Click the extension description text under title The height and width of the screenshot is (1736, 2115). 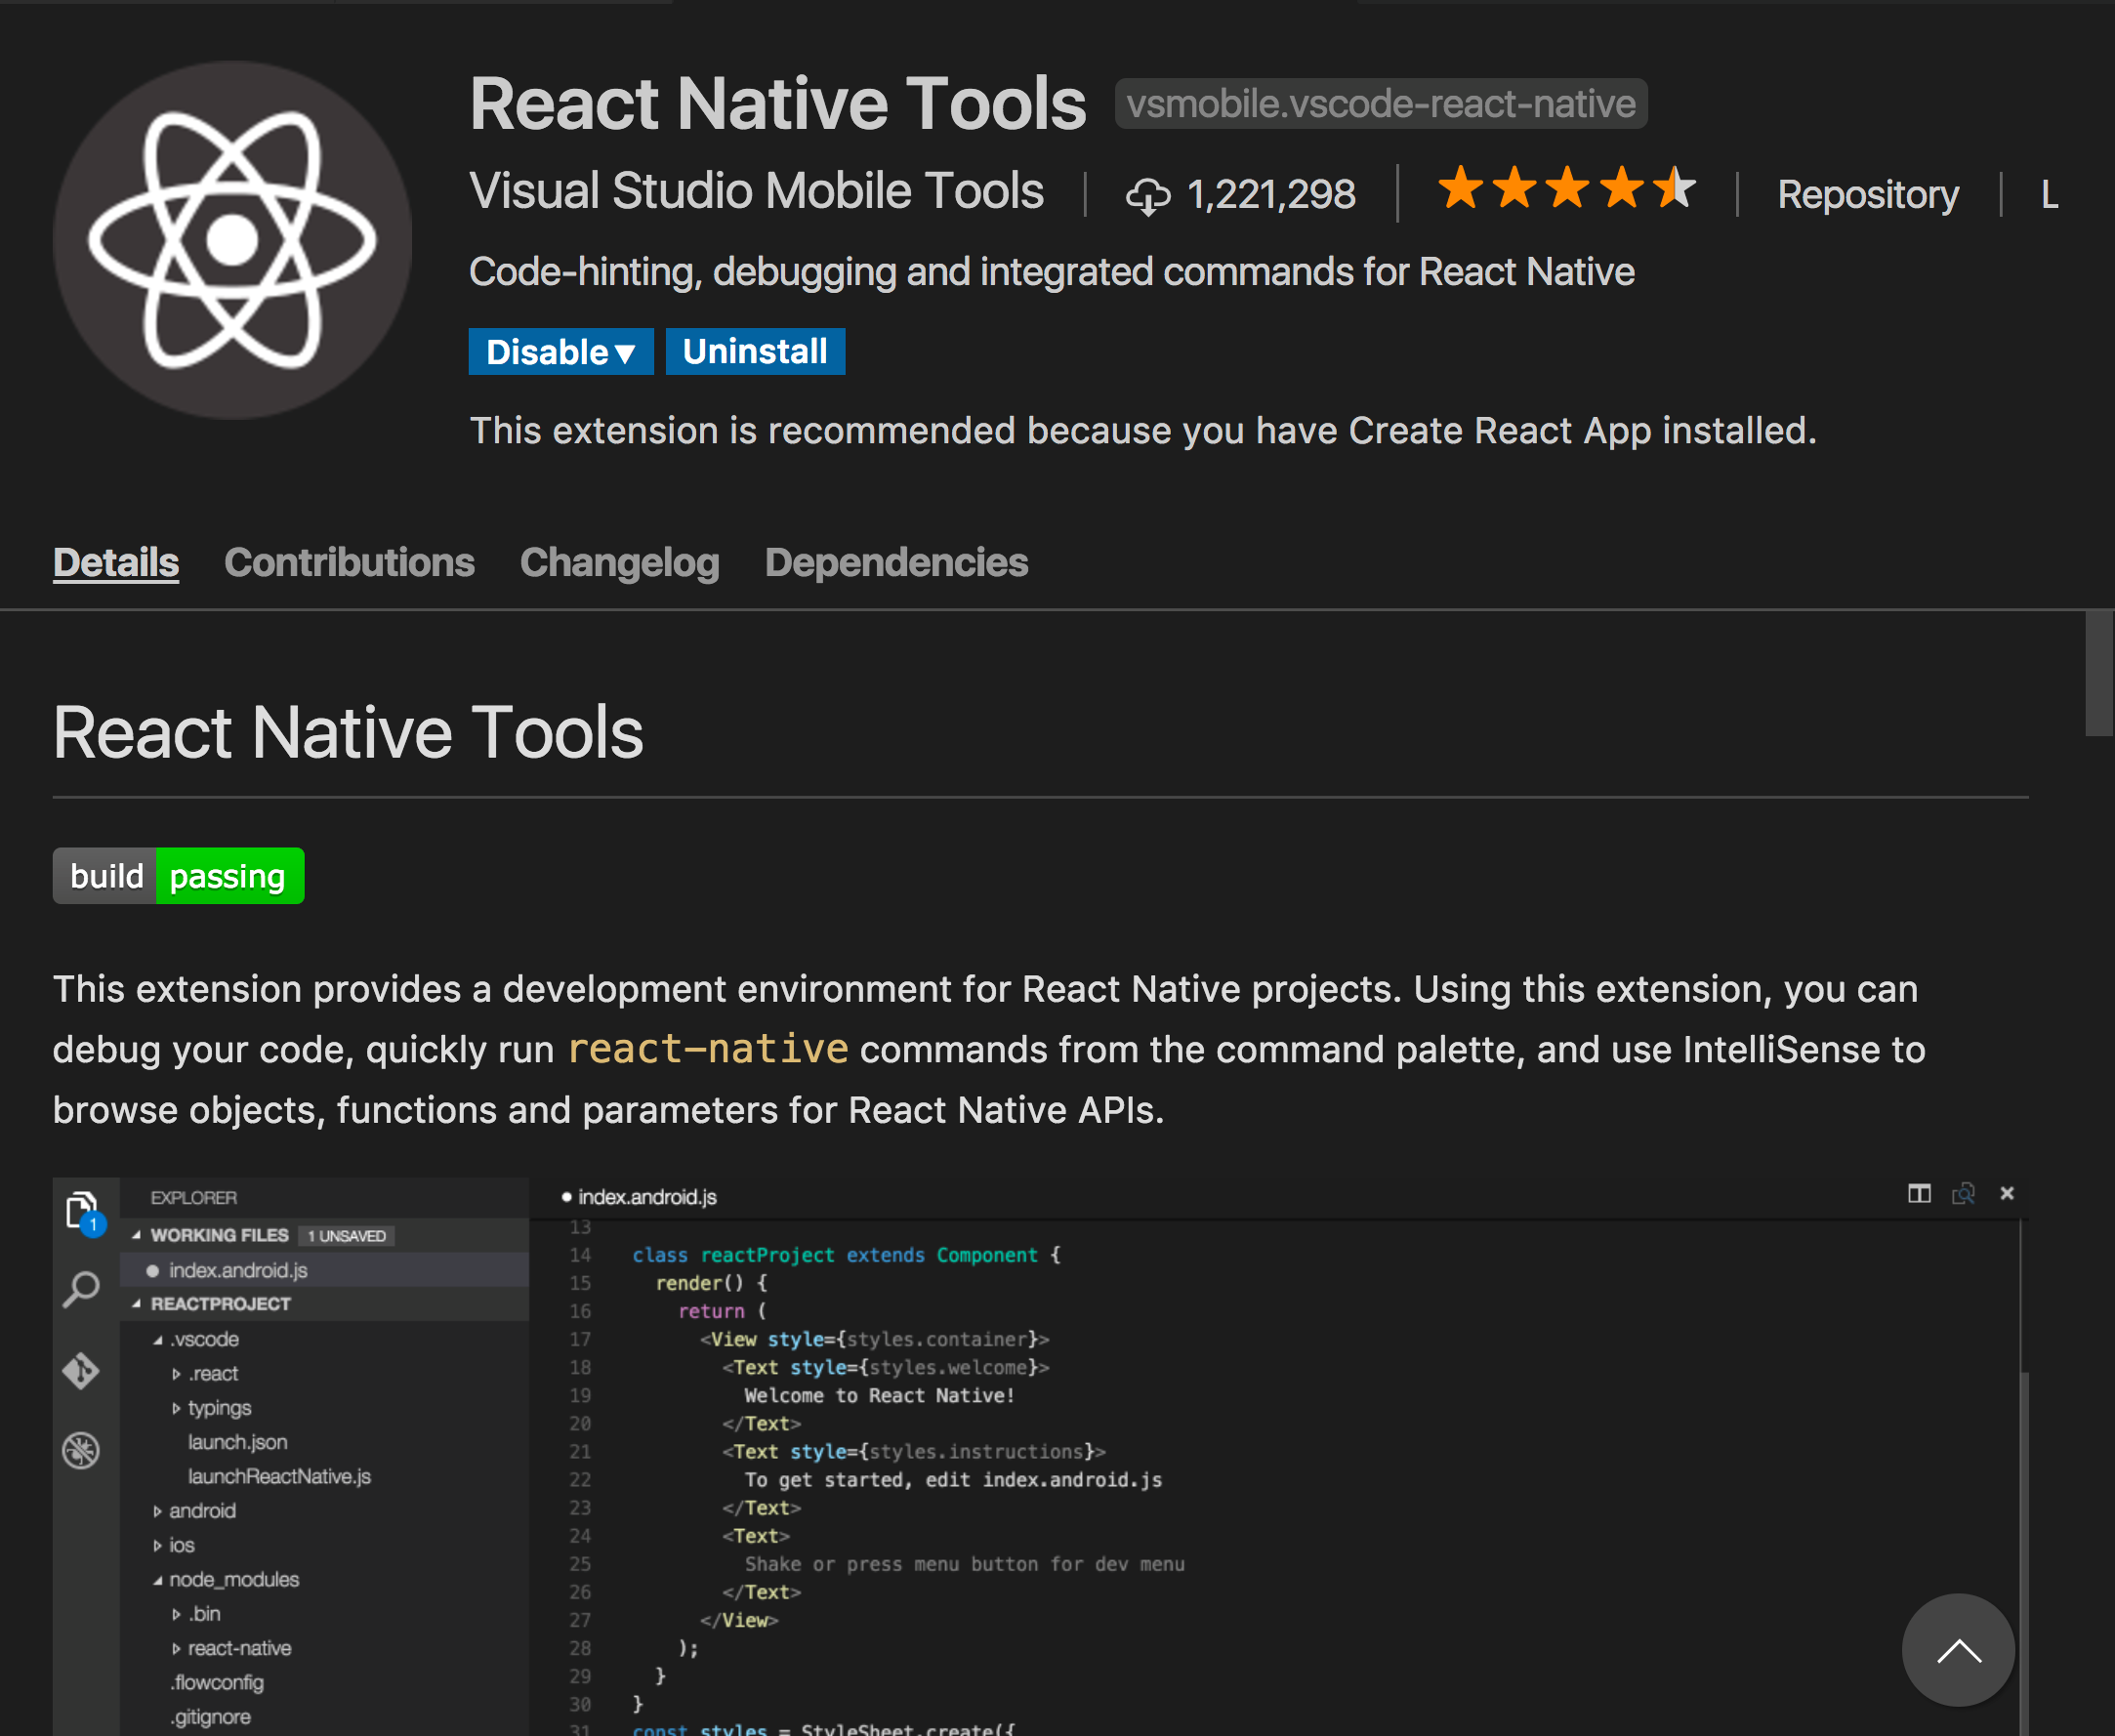click(1051, 272)
